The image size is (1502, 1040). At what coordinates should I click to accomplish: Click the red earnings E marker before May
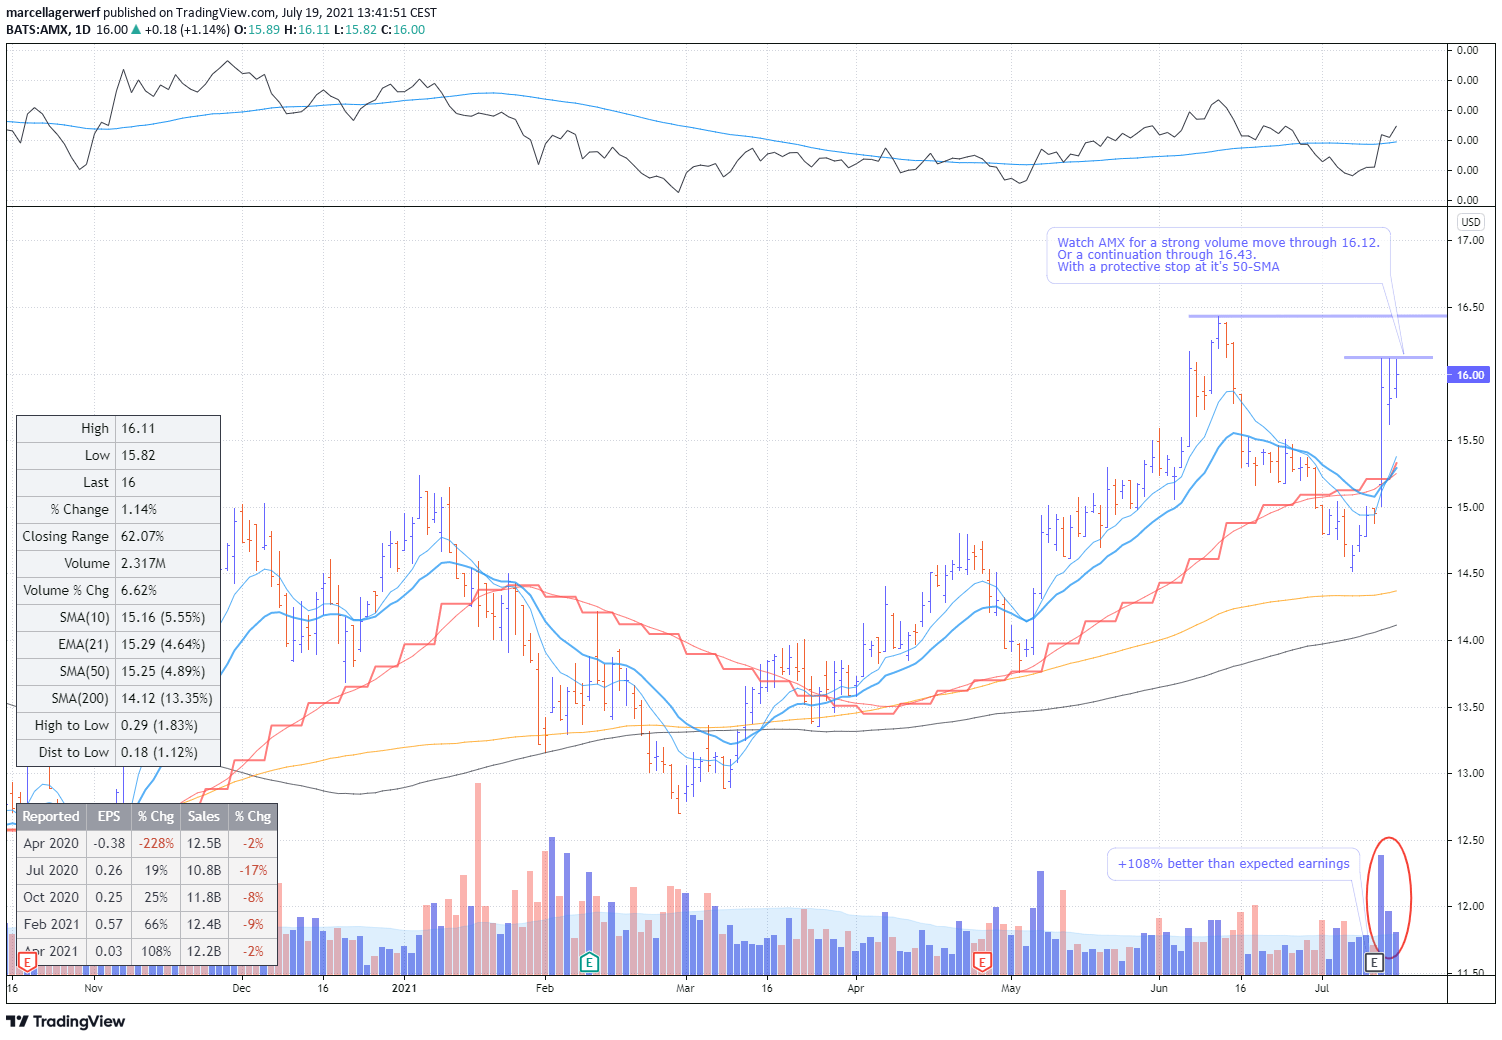pos(982,962)
